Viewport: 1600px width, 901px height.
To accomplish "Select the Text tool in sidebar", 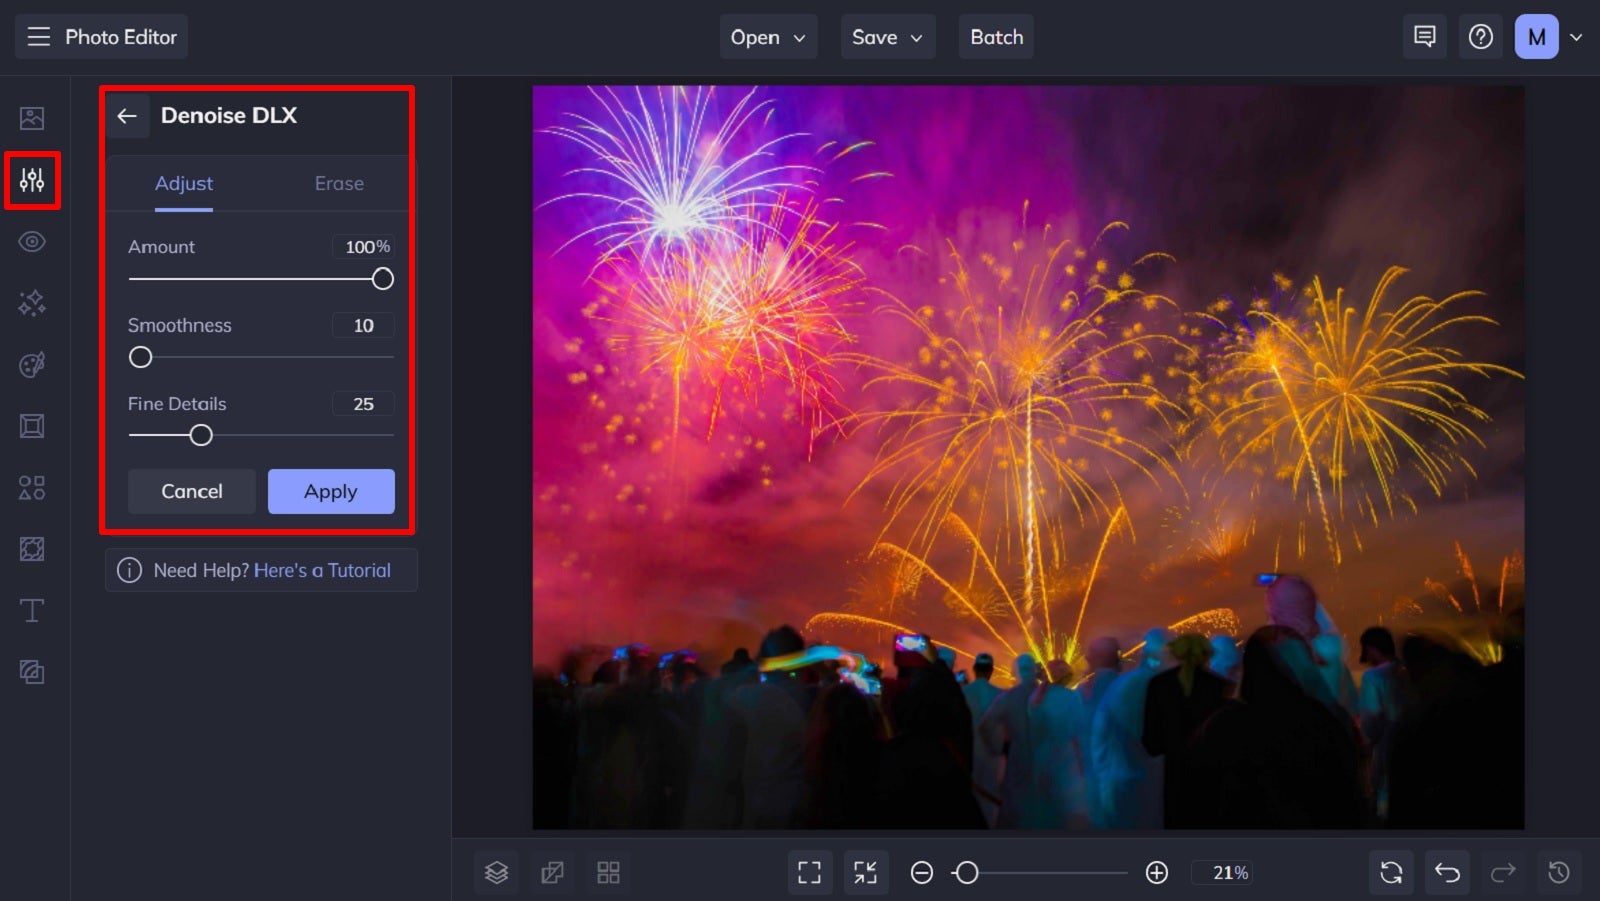I will click(32, 610).
